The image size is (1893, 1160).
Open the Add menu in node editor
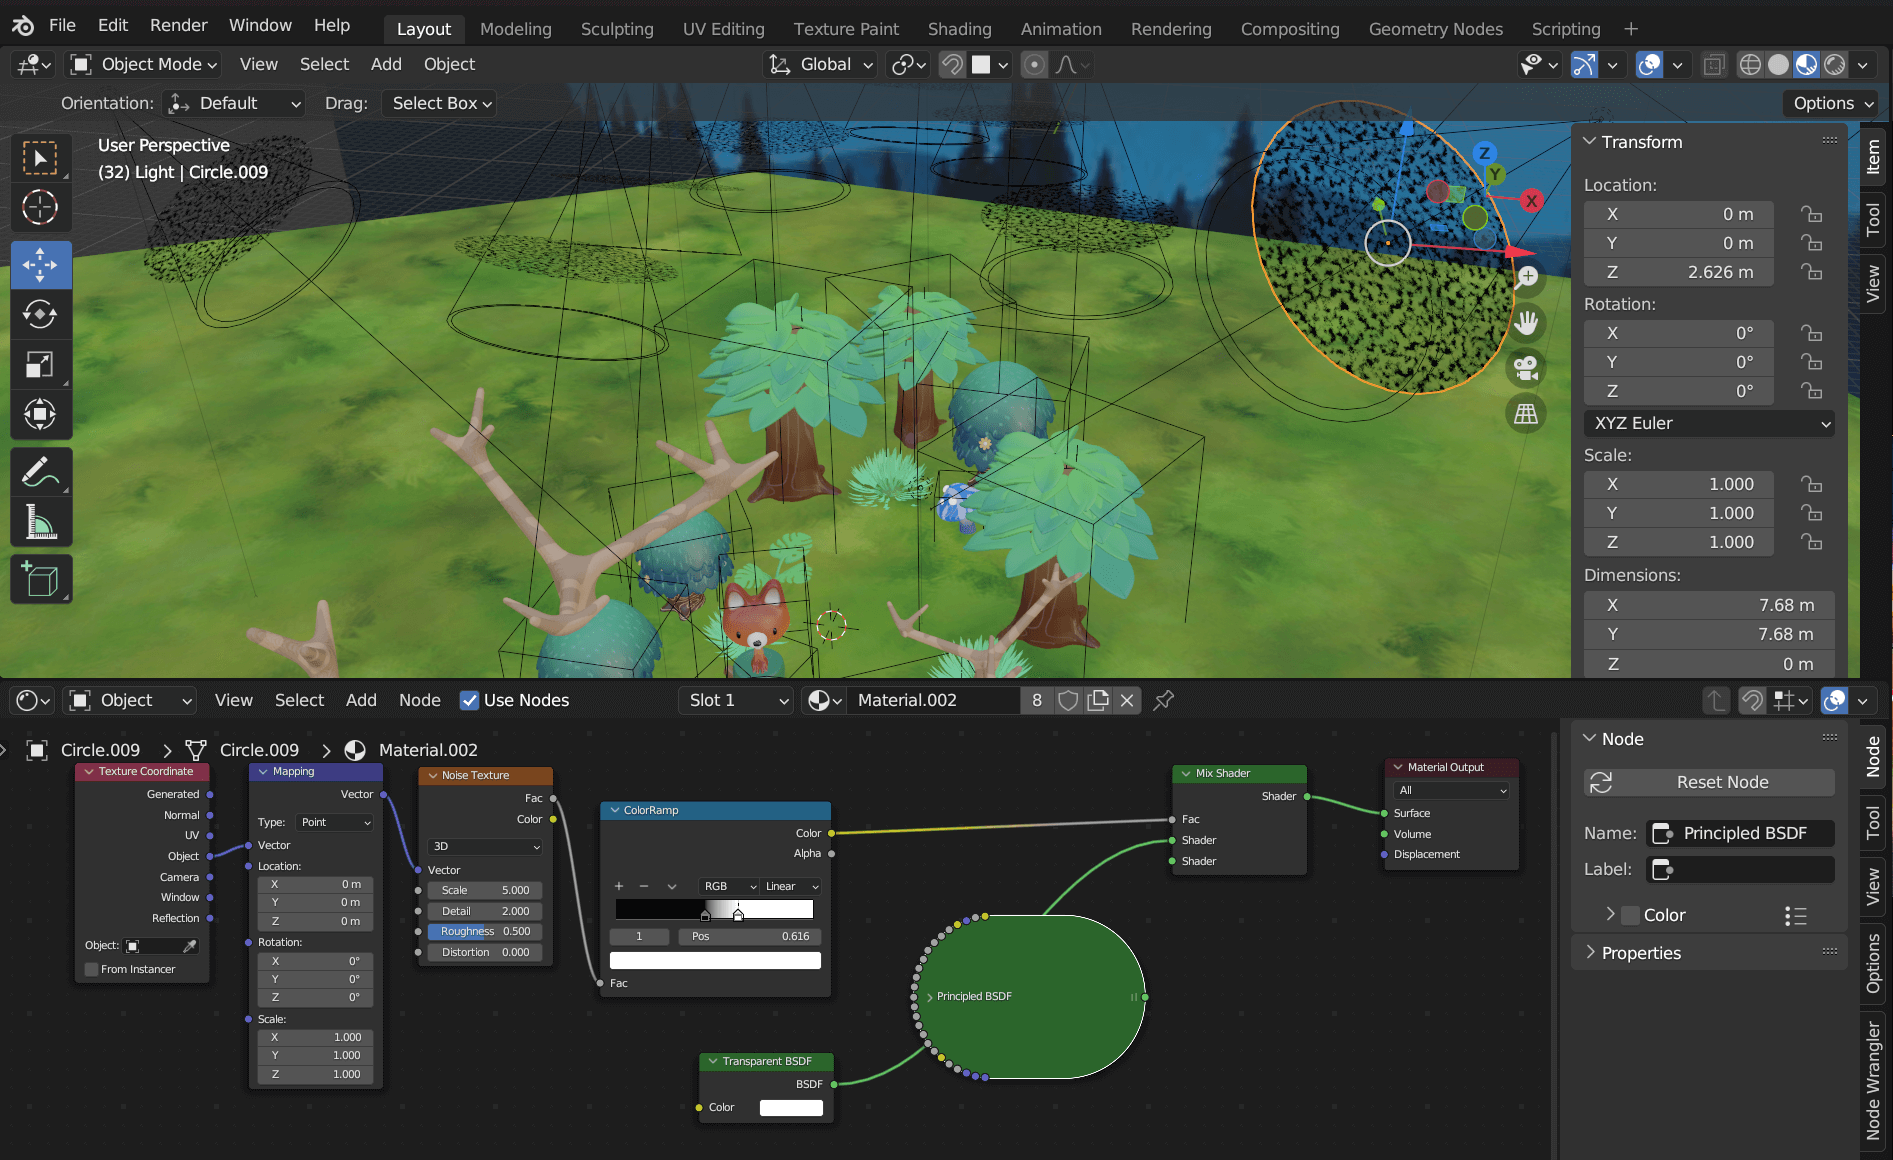[361, 700]
